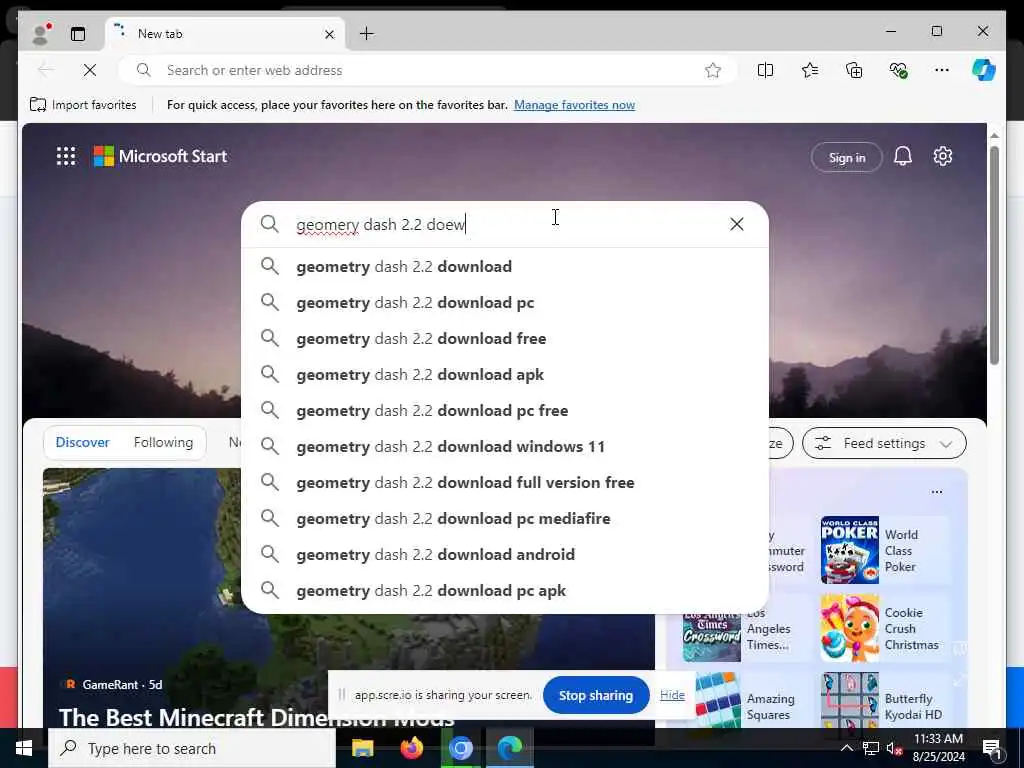Open notifications bell icon

903,156
